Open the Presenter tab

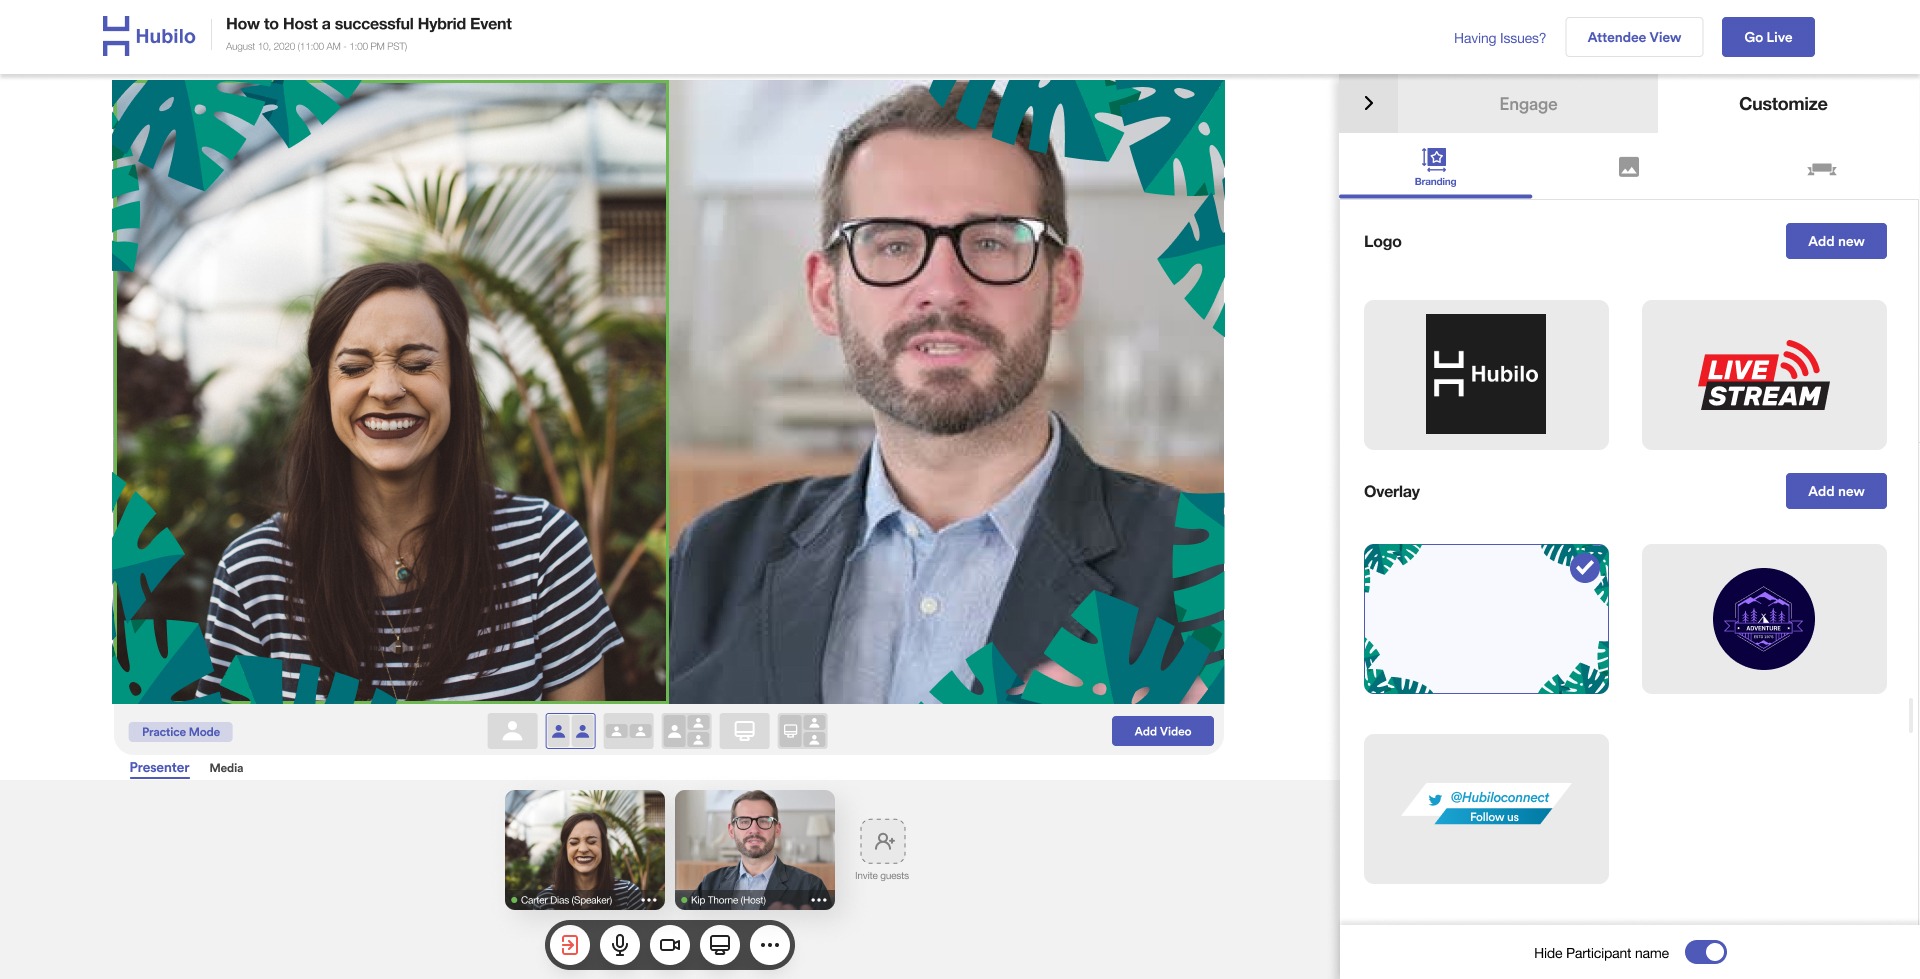(x=159, y=768)
